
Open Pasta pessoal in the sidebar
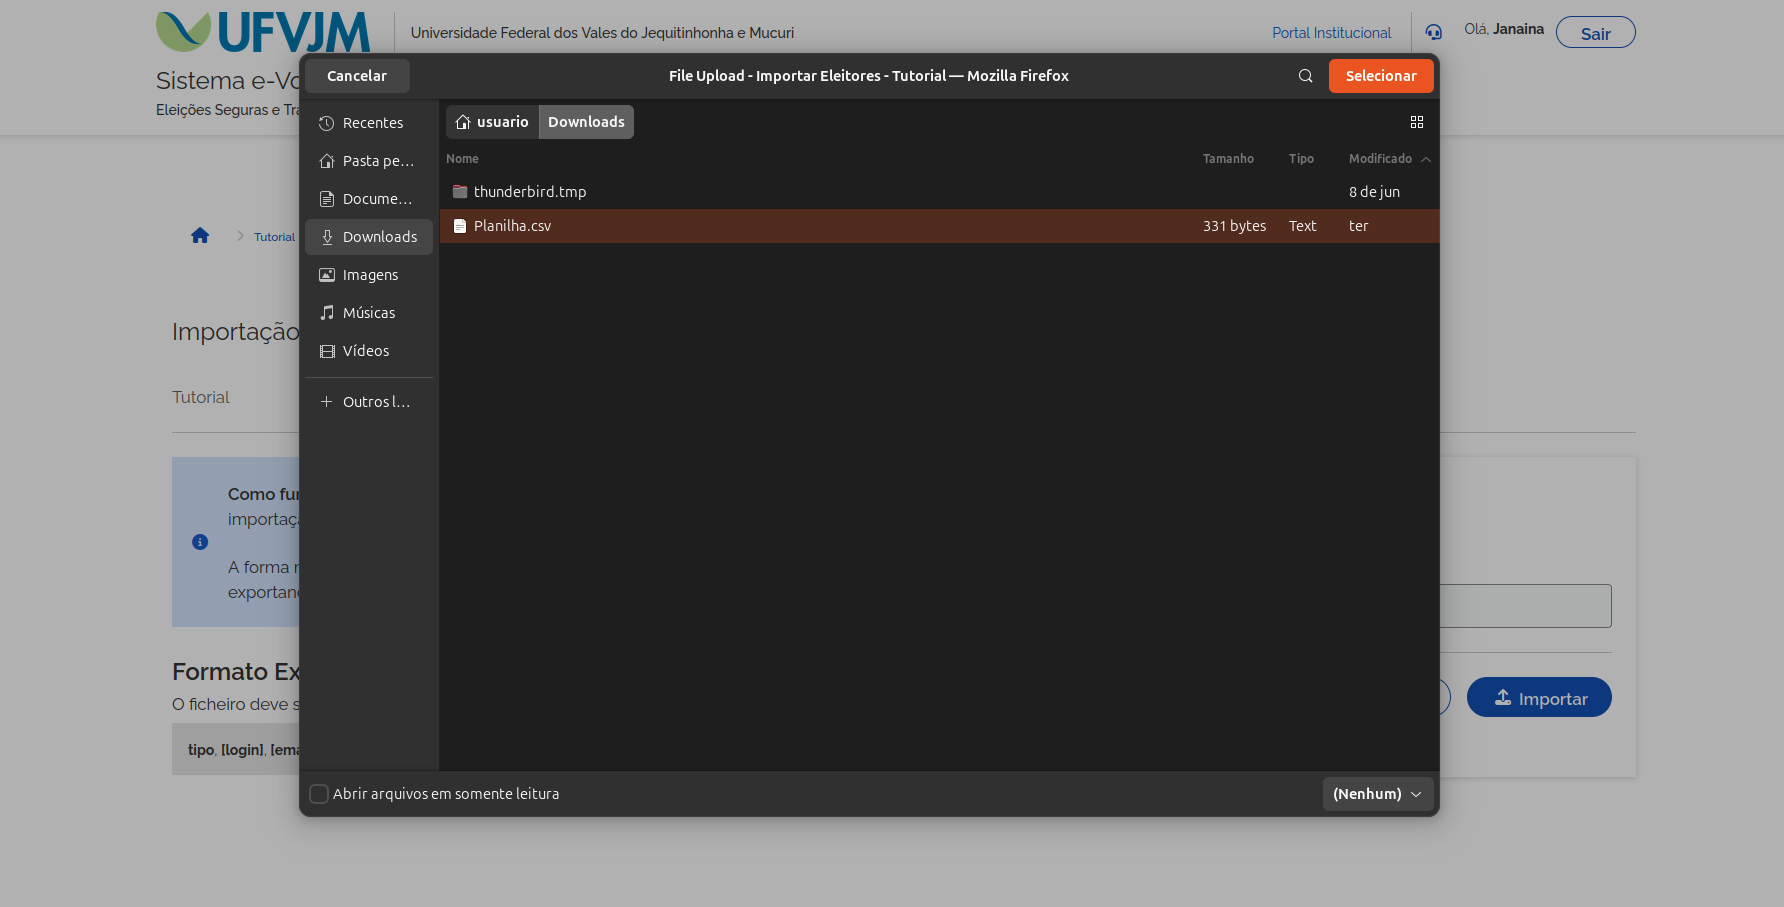pos(369,161)
